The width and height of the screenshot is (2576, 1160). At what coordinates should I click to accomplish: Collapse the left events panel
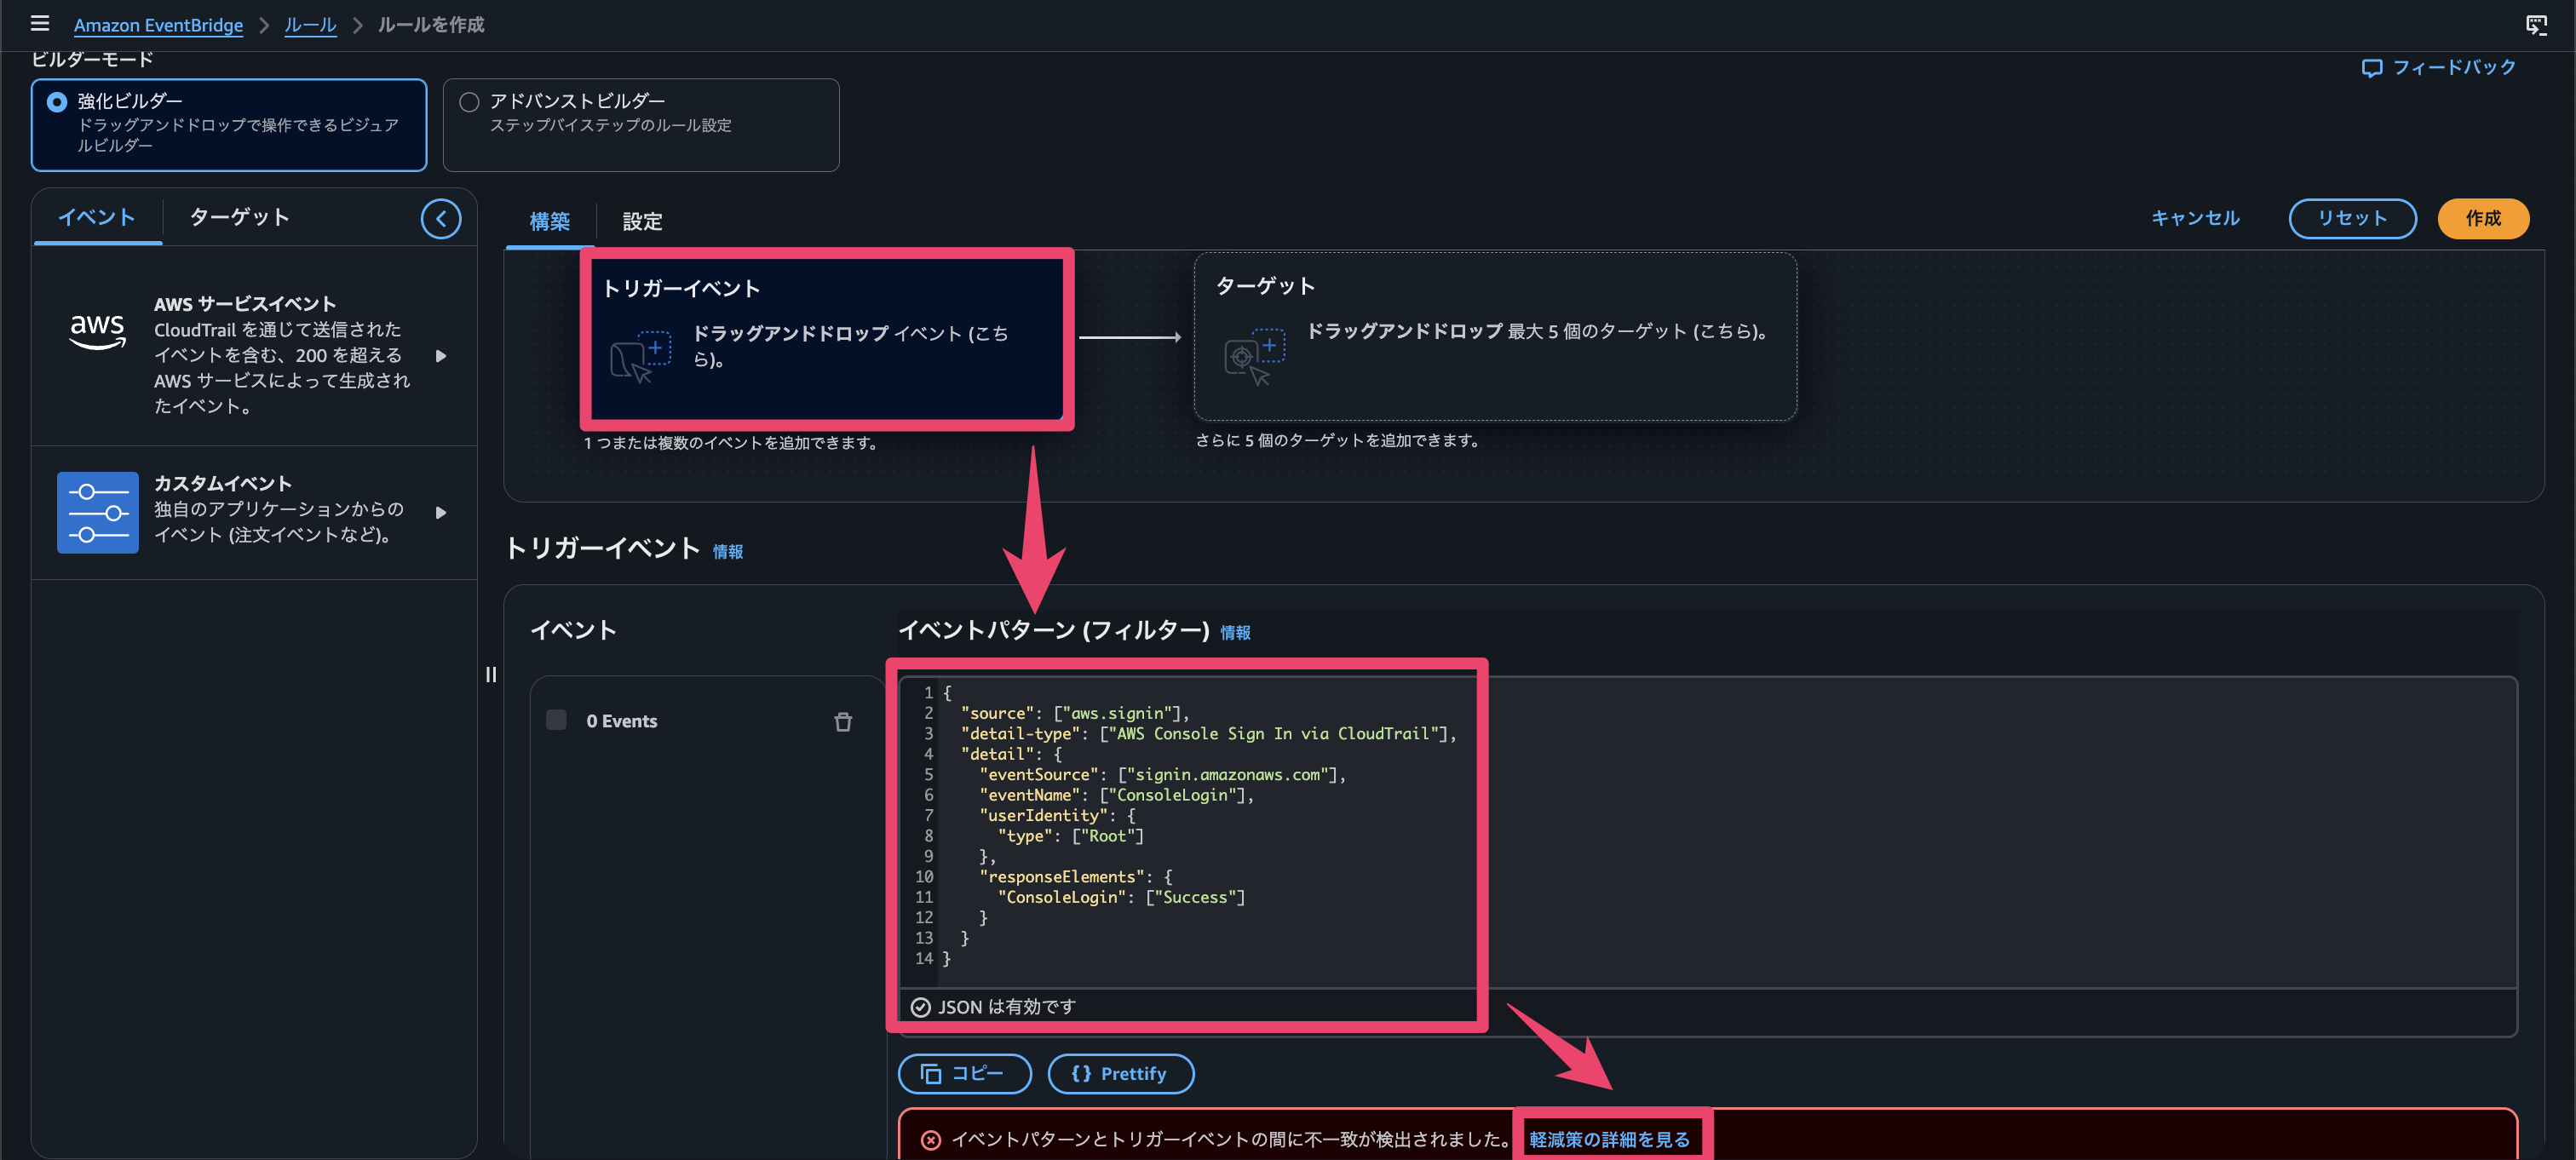click(x=441, y=218)
